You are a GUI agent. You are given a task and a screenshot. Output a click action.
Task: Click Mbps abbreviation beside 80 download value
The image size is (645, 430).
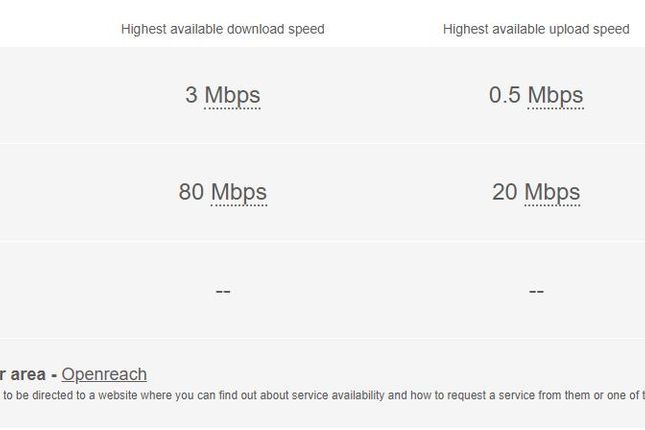(x=239, y=192)
